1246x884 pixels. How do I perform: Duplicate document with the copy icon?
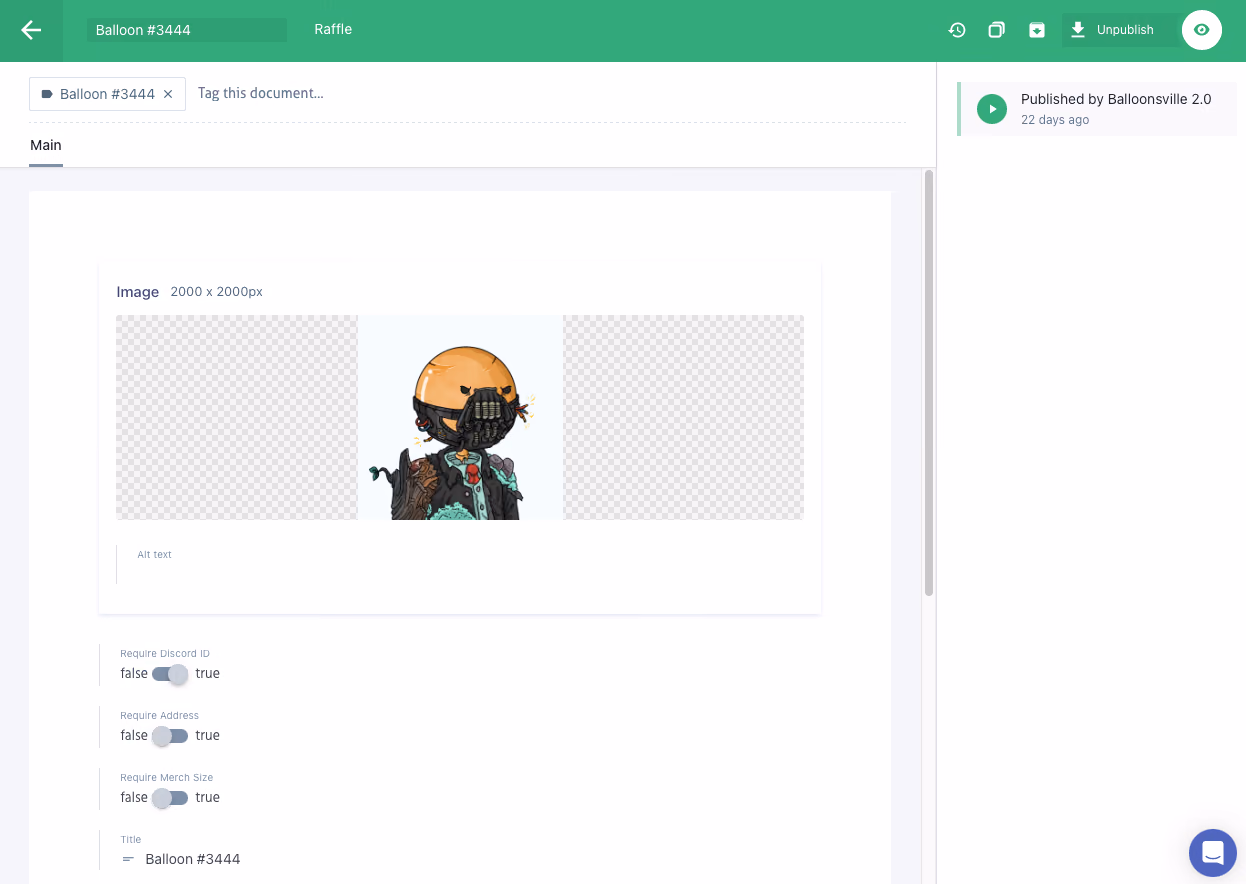(996, 30)
